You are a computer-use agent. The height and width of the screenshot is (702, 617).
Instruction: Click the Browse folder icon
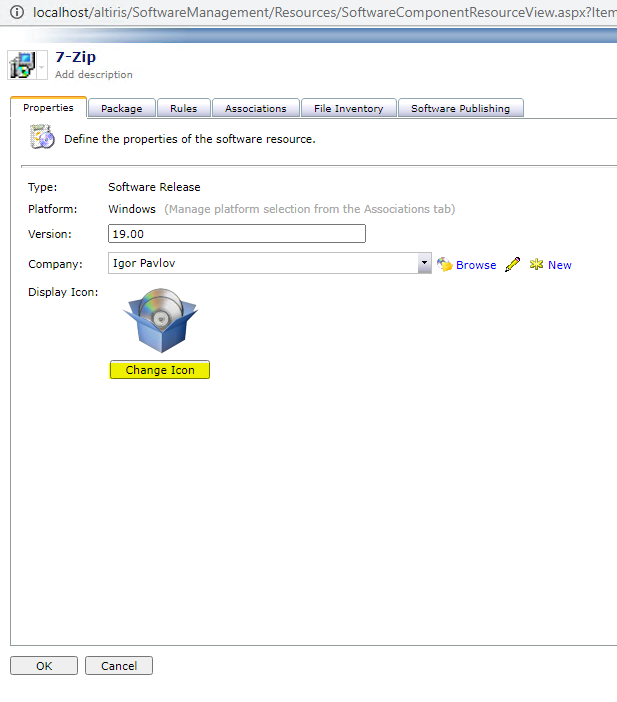445,265
